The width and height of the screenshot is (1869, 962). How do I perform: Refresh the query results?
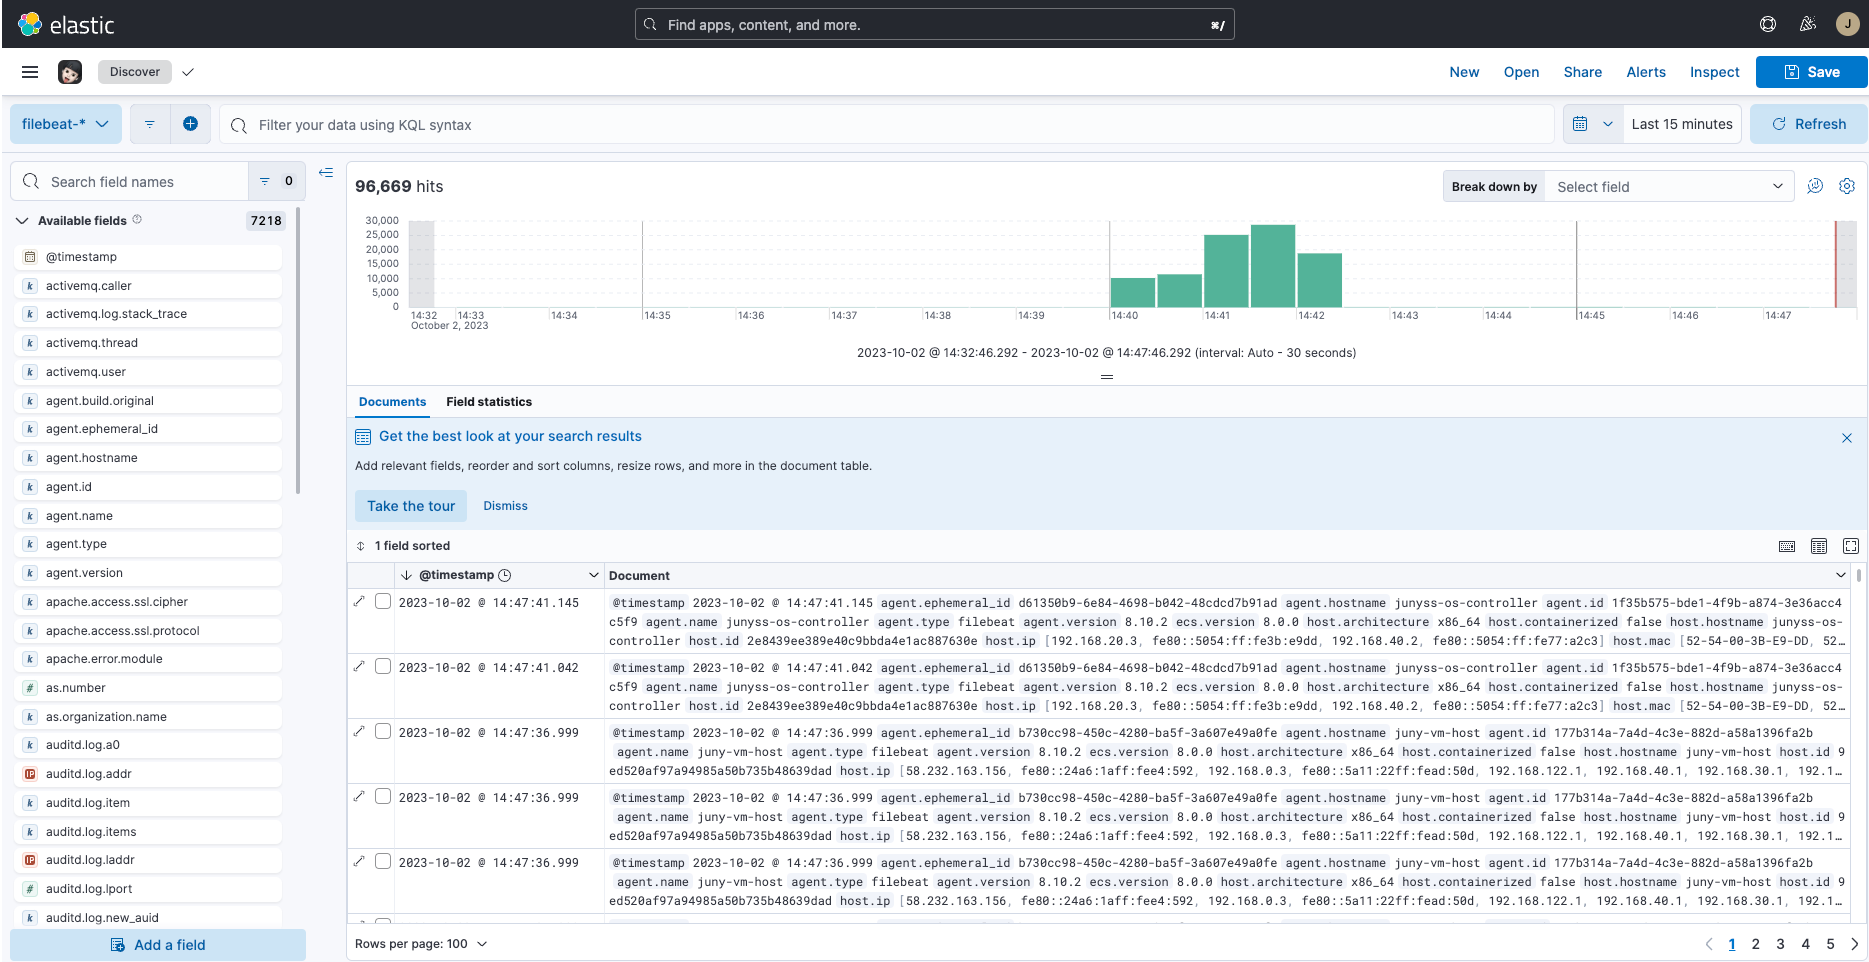coord(1808,124)
